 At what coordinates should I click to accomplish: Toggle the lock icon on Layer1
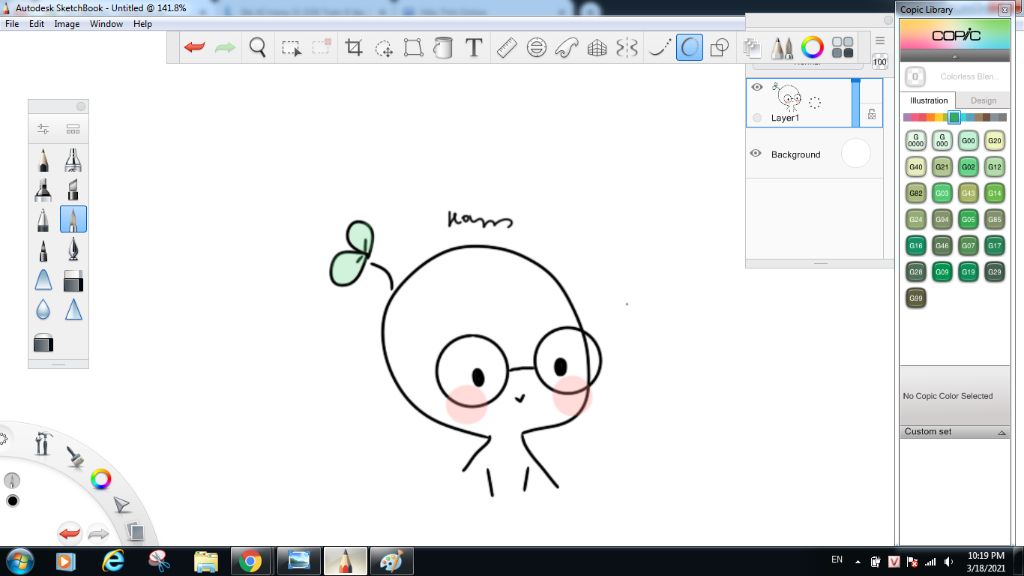click(872, 114)
